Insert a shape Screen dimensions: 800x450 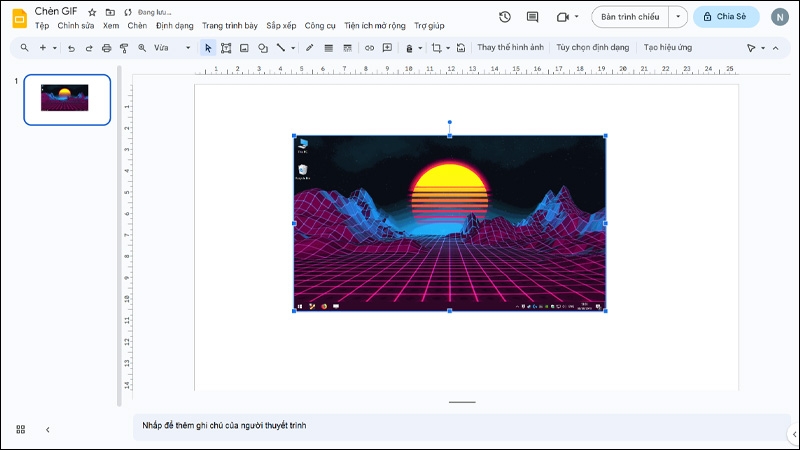coord(263,48)
